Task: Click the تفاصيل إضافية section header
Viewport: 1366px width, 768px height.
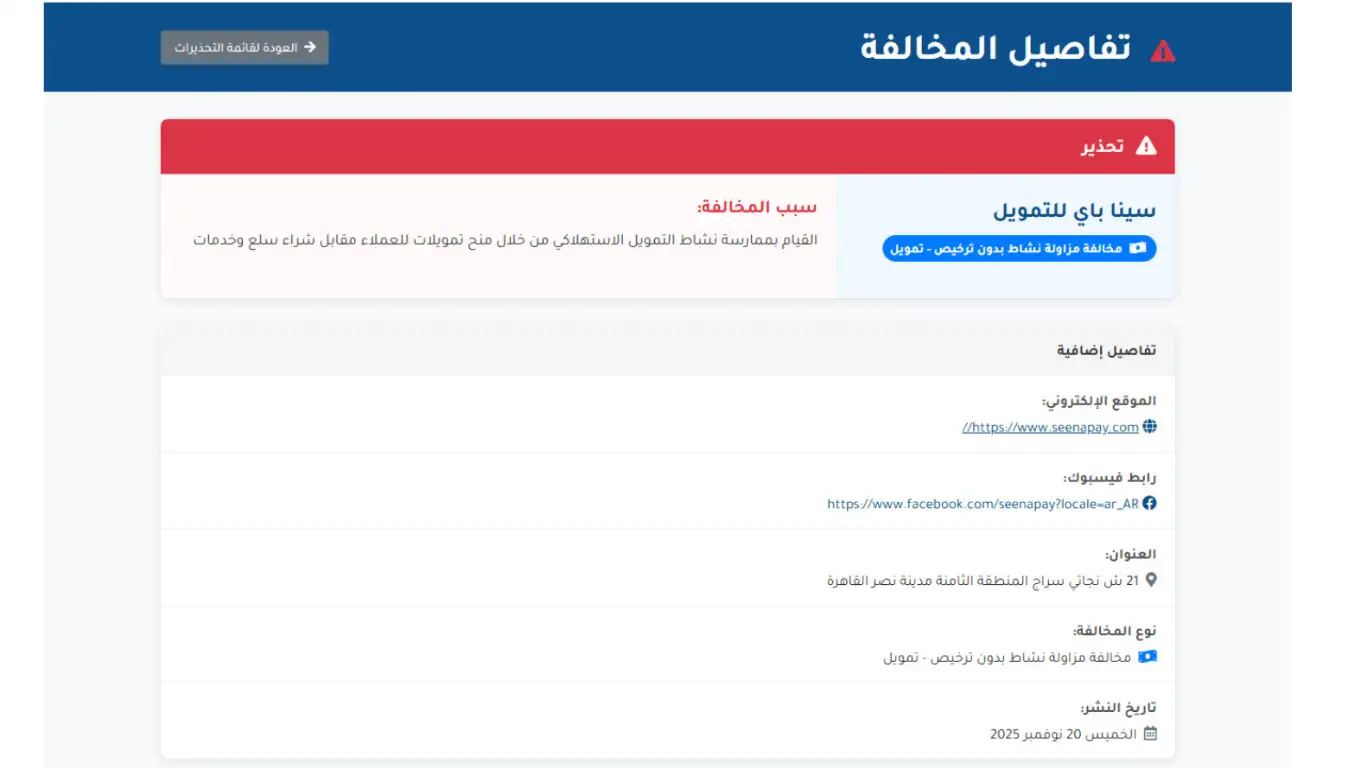Action: pos(1106,350)
